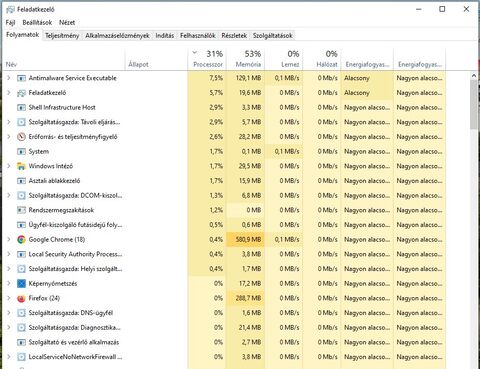Click the Shell Infrastructure Host icon
This screenshot has width=480, height=369.
click(x=21, y=108)
